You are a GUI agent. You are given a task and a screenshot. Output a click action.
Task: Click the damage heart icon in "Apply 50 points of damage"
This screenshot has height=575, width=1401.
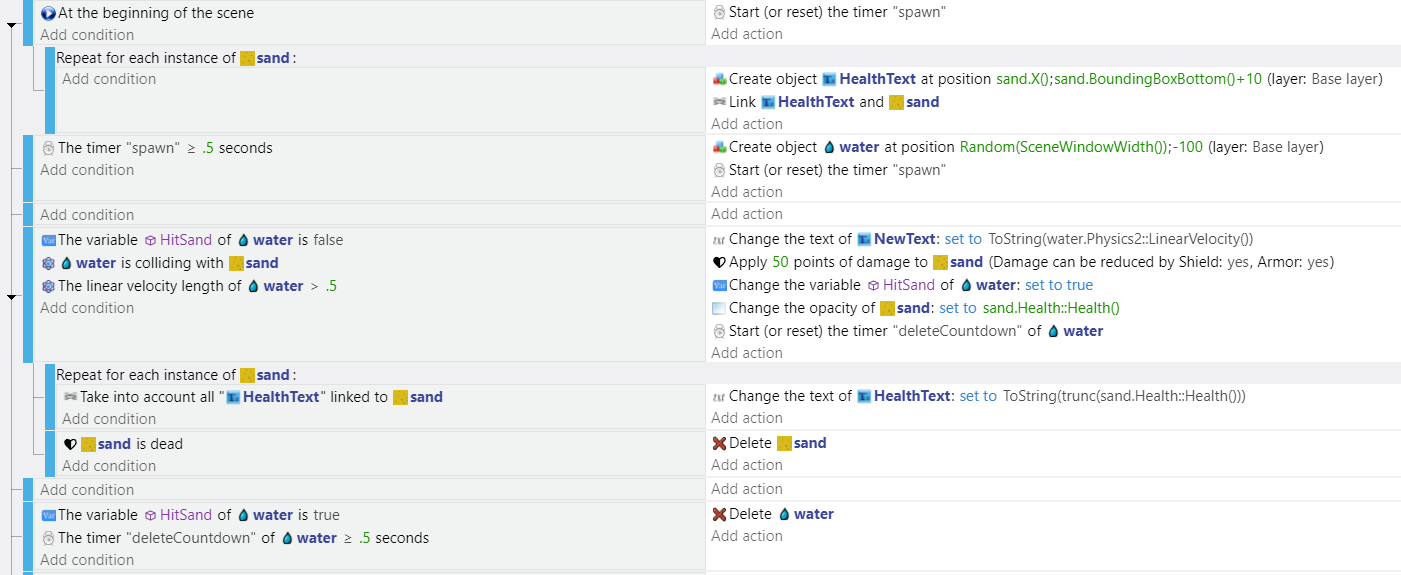719,262
